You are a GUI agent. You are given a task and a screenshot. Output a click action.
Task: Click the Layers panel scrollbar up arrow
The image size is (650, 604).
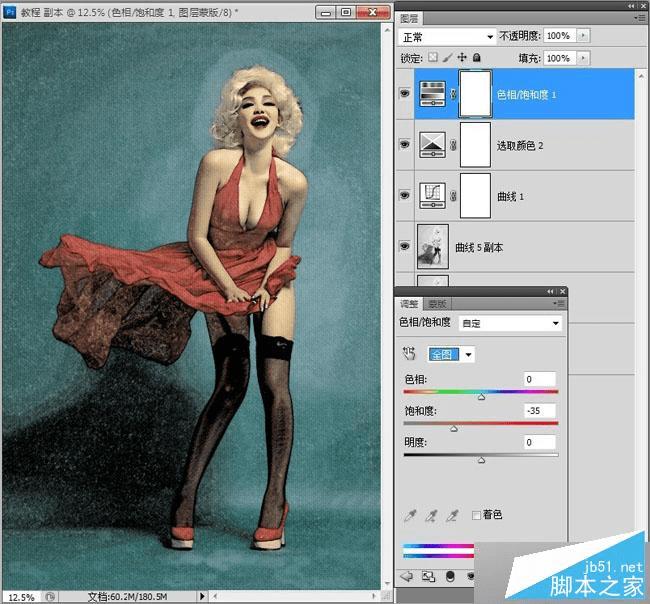point(641,76)
